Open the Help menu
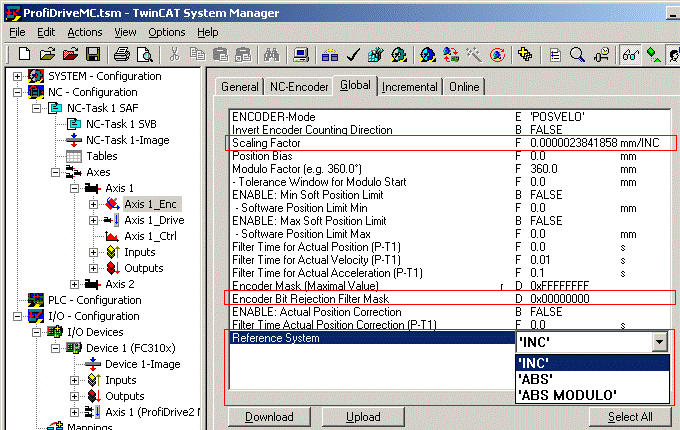 [208, 33]
